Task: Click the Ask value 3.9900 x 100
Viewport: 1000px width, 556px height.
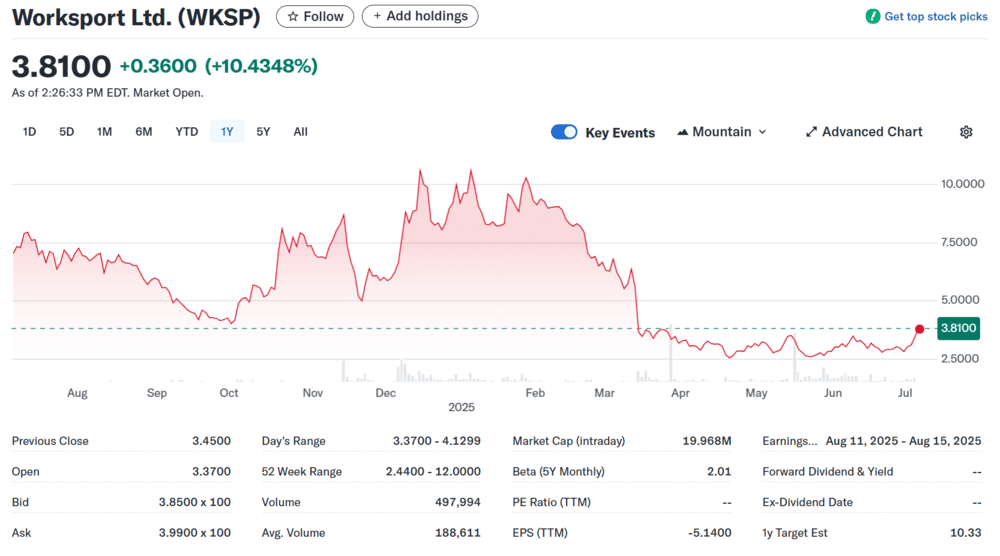Action: [195, 533]
